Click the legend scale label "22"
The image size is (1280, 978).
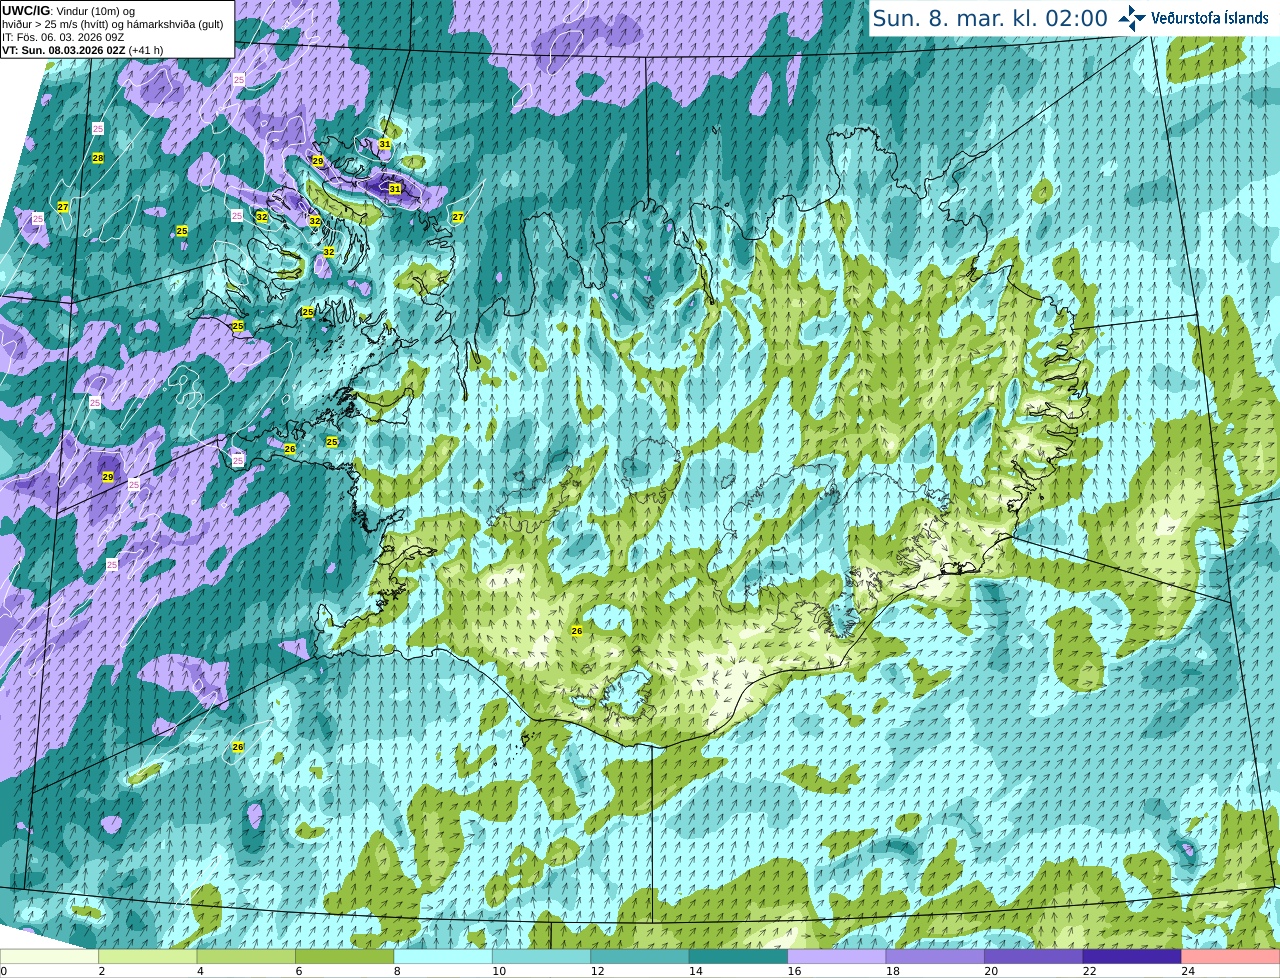coord(1089,971)
